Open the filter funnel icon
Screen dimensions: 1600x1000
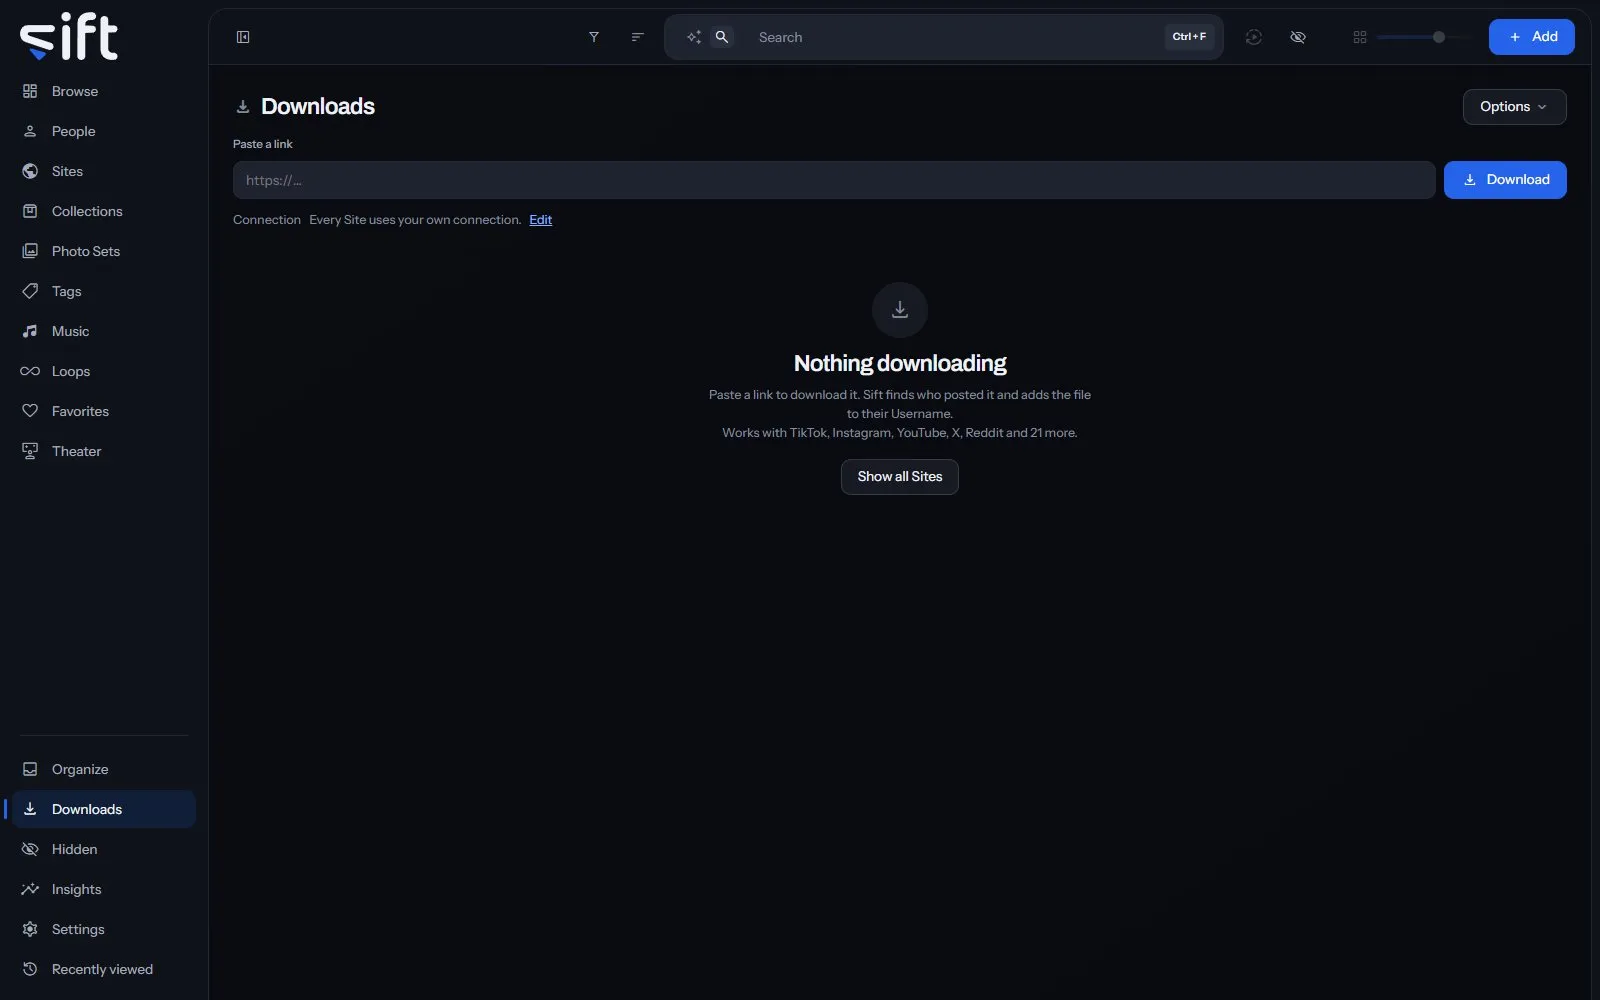tap(594, 37)
